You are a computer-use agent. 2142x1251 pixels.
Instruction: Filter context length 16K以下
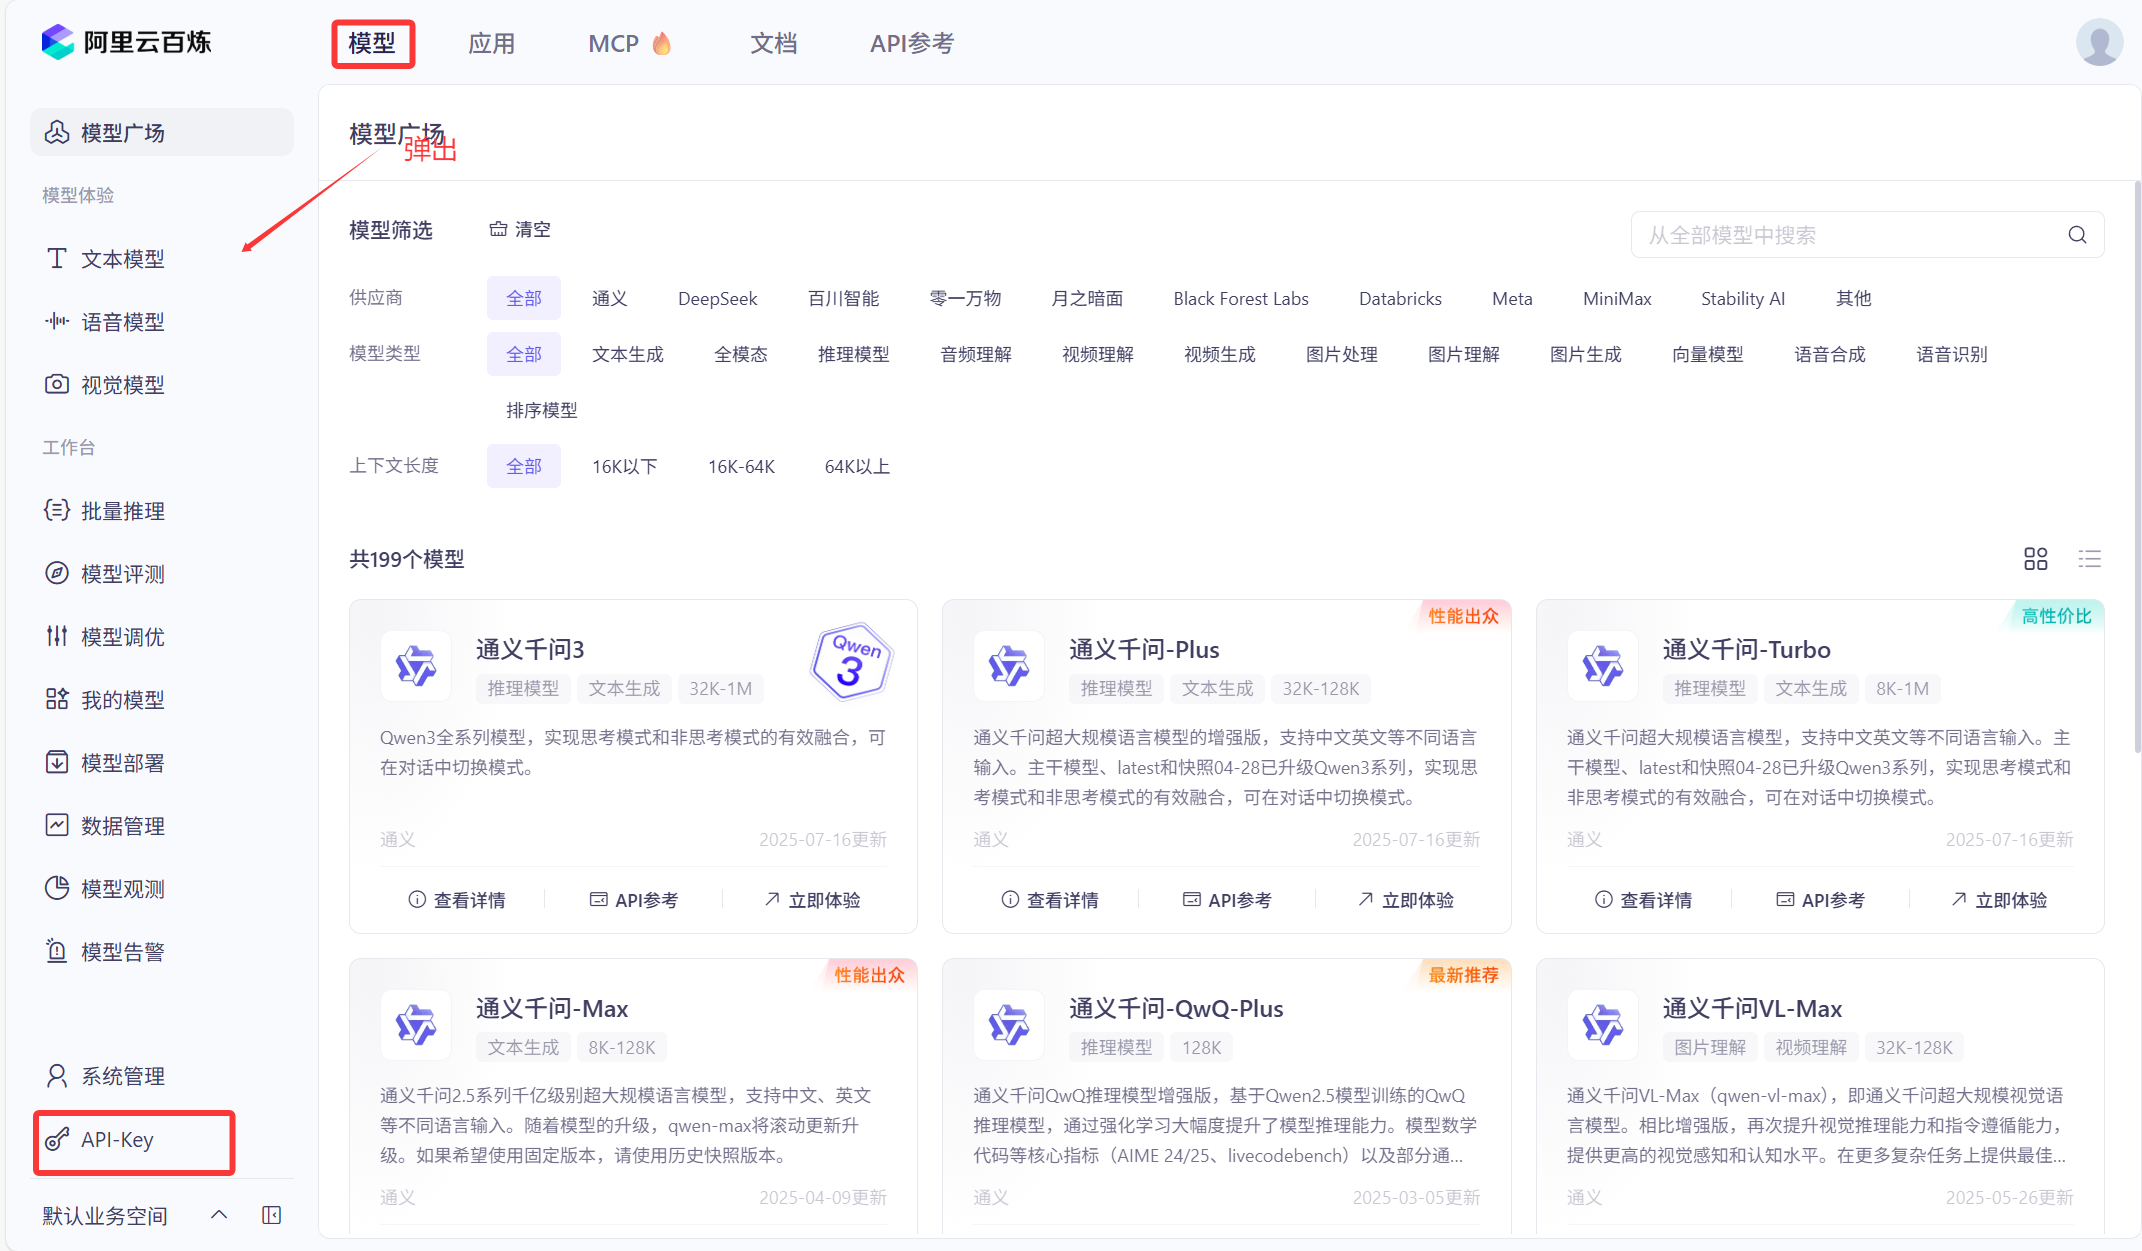coord(624,466)
